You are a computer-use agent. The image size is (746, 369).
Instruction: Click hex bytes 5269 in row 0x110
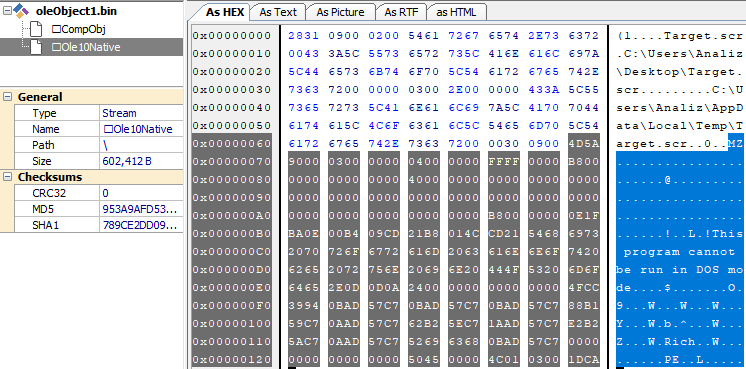tap(424, 341)
